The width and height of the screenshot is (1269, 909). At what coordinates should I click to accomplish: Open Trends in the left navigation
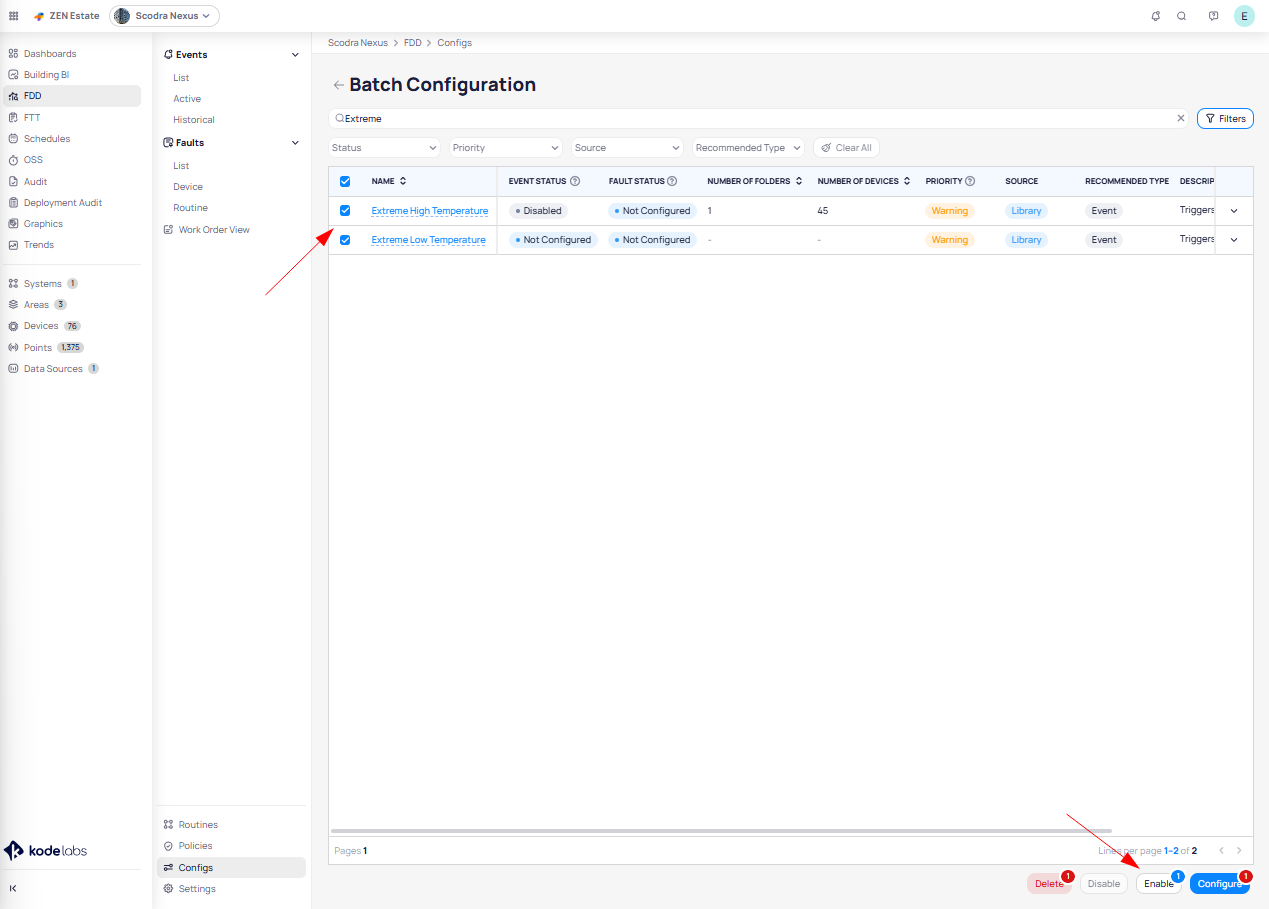(39, 245)
